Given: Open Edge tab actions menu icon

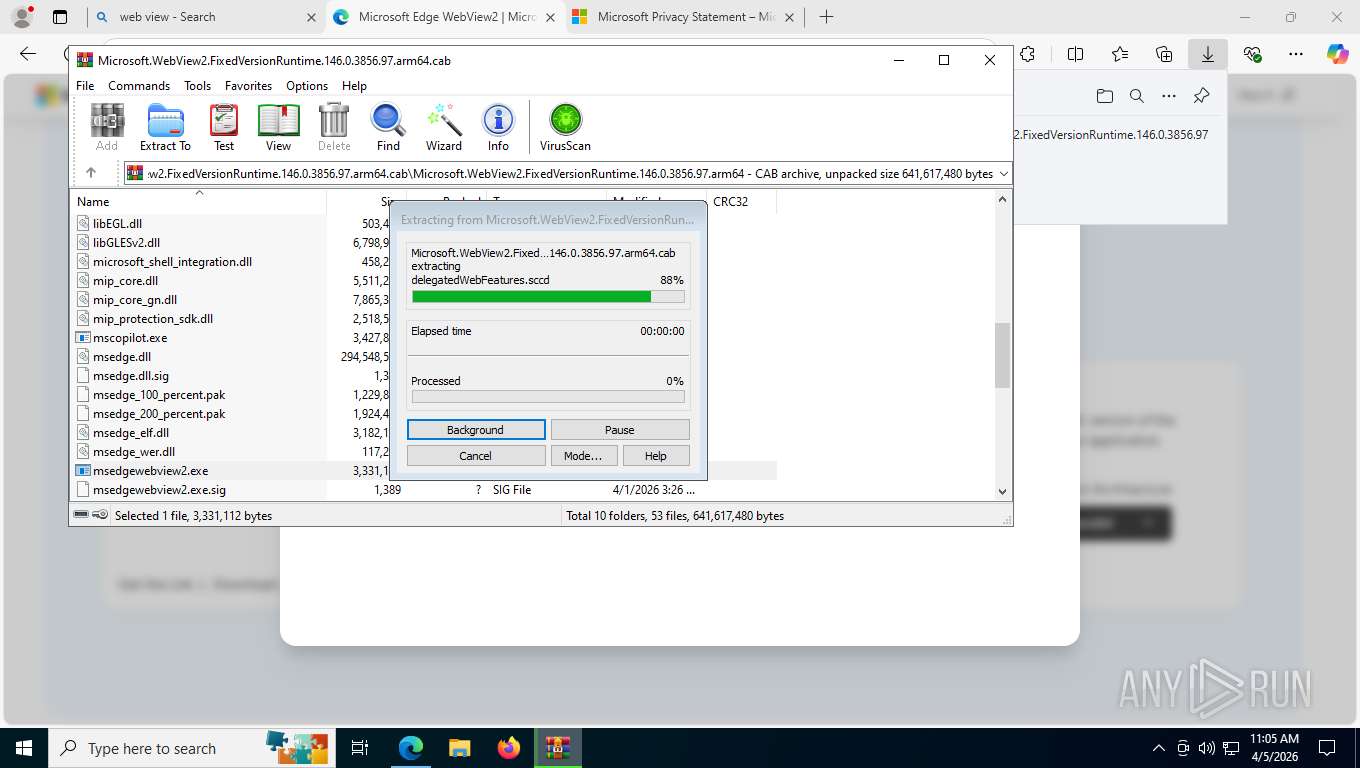Looking at the screenshot, I should click(x=60, y=17).
